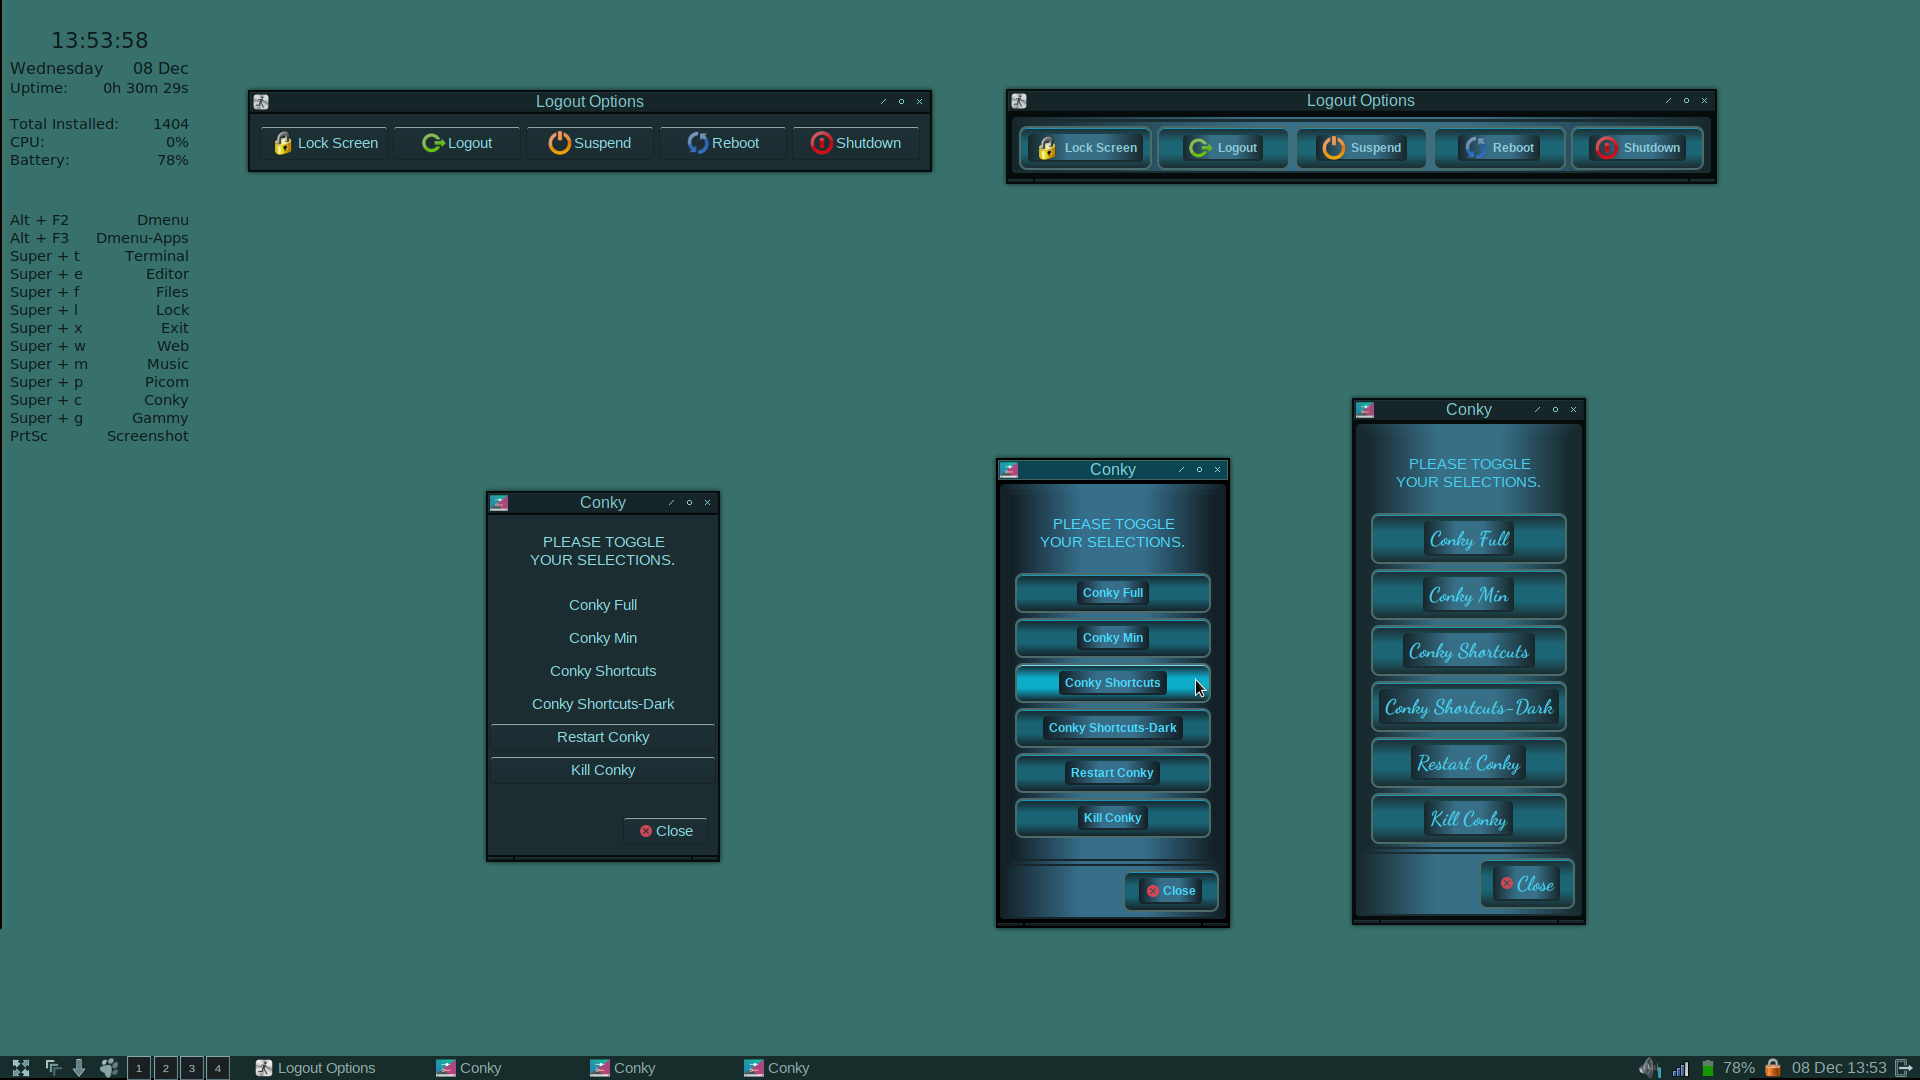Image resolution: width=1920 pixels, height=1080 pixels.
Task: Click the cascading windows panel icon
Action: (53, 1068)
